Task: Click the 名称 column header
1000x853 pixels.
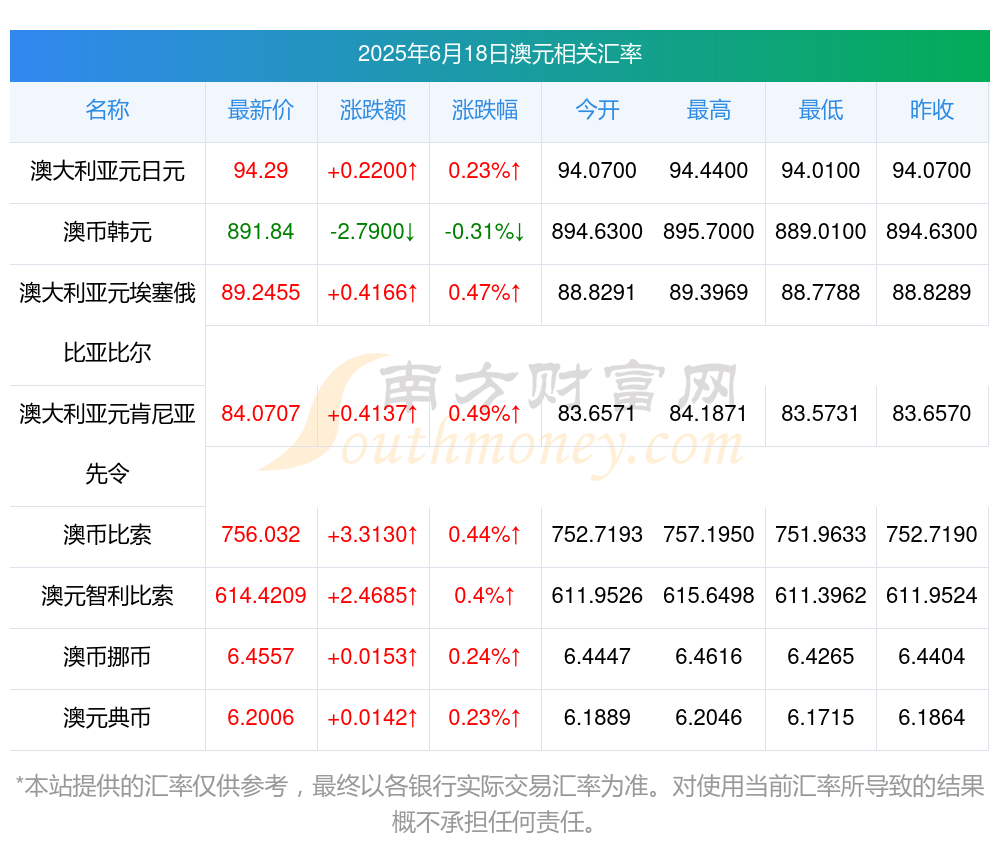Action: pos(107,110)
